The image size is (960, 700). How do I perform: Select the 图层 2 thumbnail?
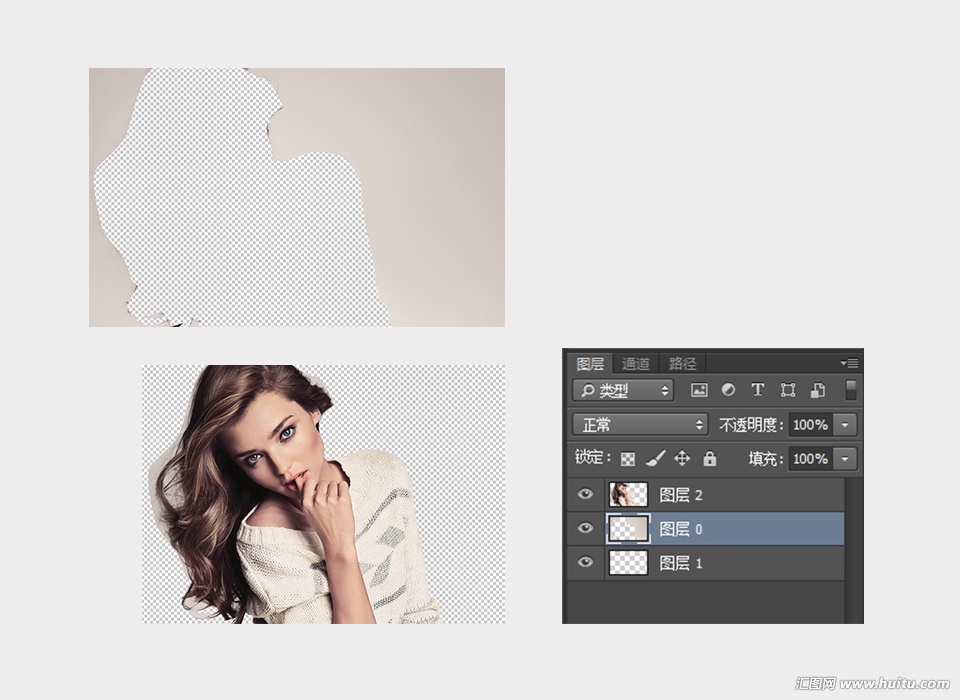[x=628, y=494]
